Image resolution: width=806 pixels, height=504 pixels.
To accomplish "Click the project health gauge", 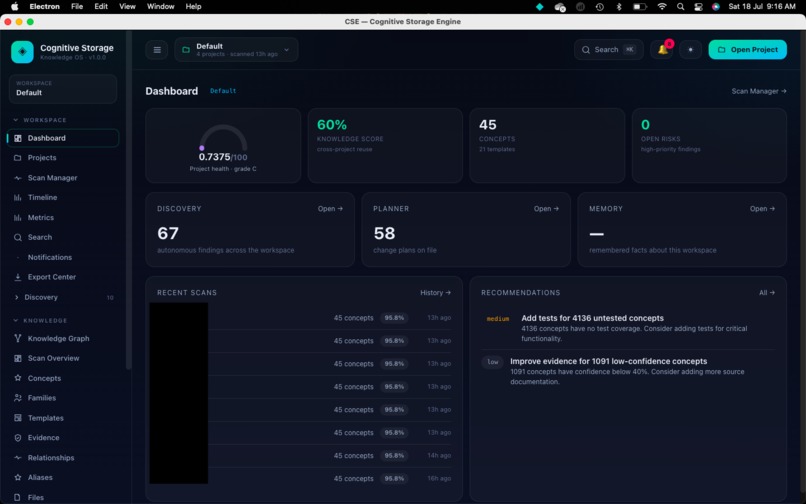I will tap(223, 139).
